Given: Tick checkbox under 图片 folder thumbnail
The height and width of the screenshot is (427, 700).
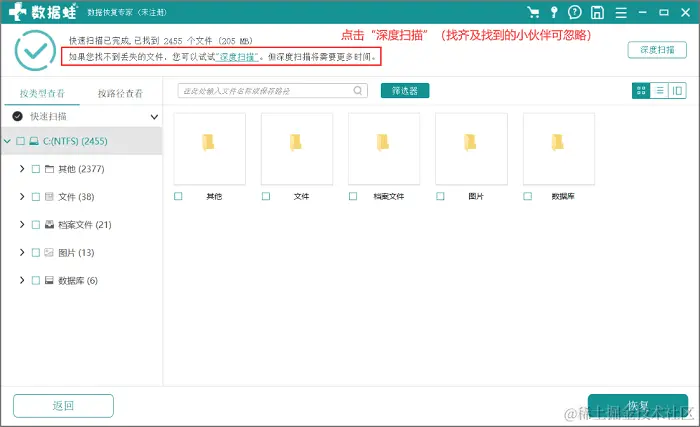Looking at the screenshot, I should [x=440, y=196].
